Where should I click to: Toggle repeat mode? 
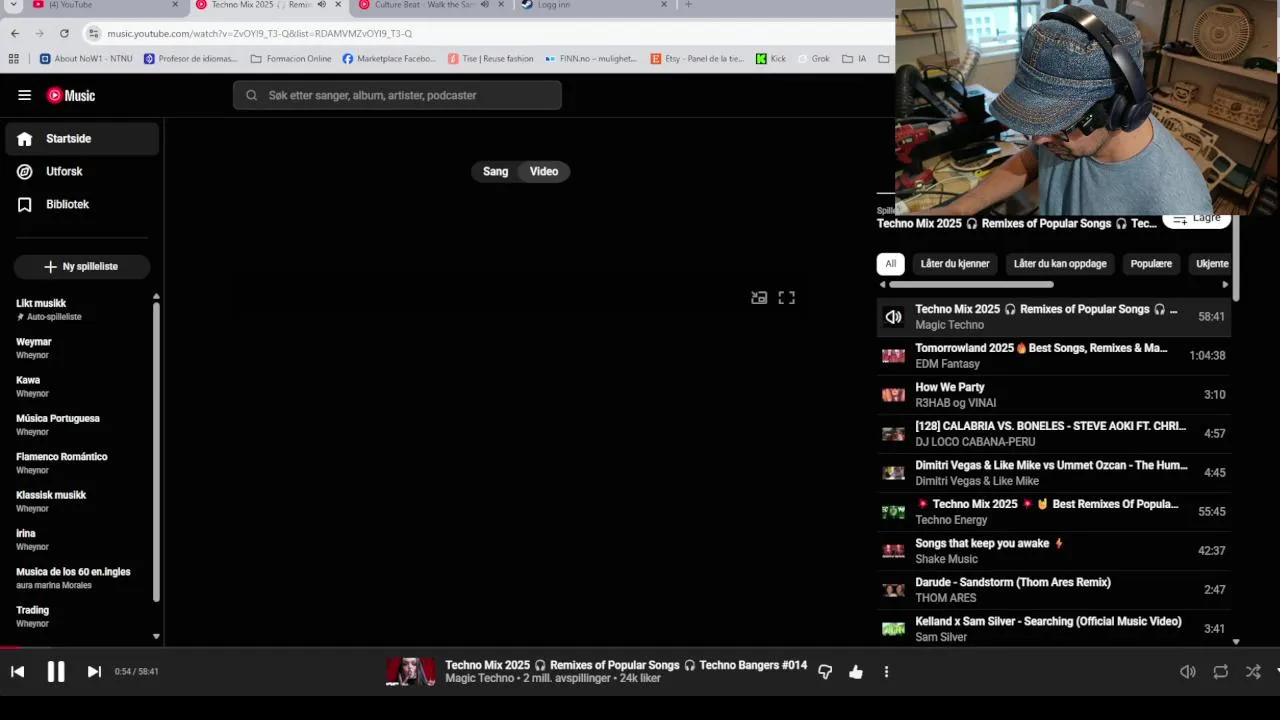(1221, 672)
